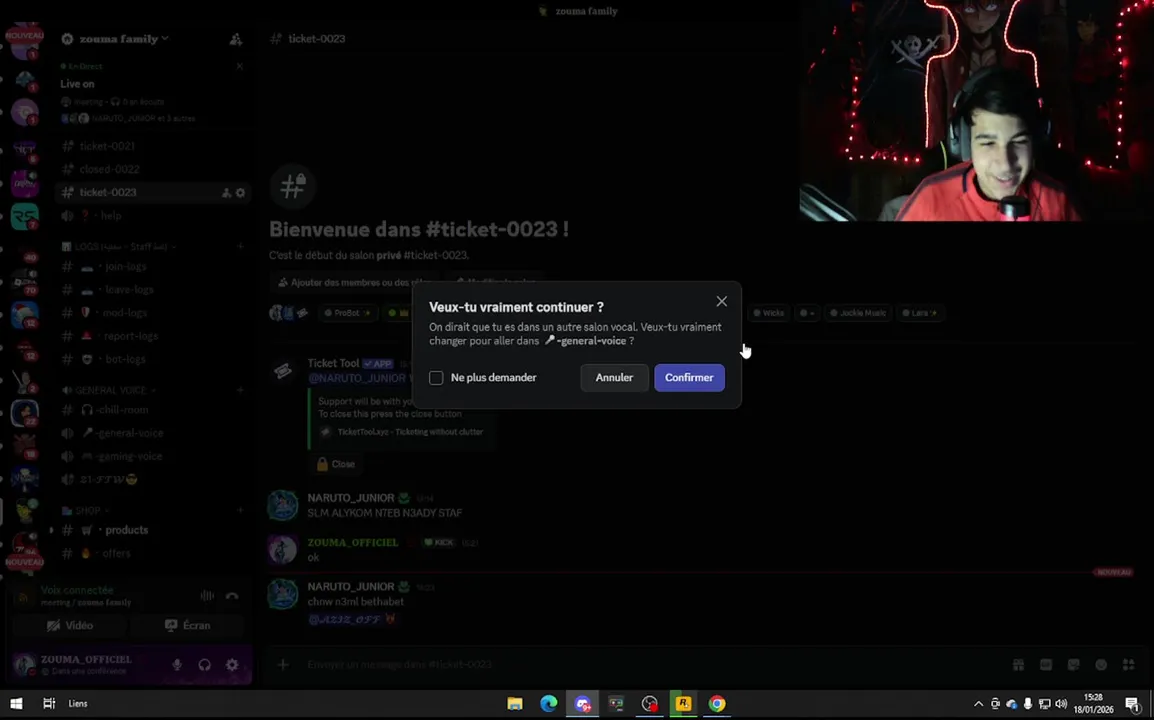Switch to Discord from taskbar

point(583,704)
